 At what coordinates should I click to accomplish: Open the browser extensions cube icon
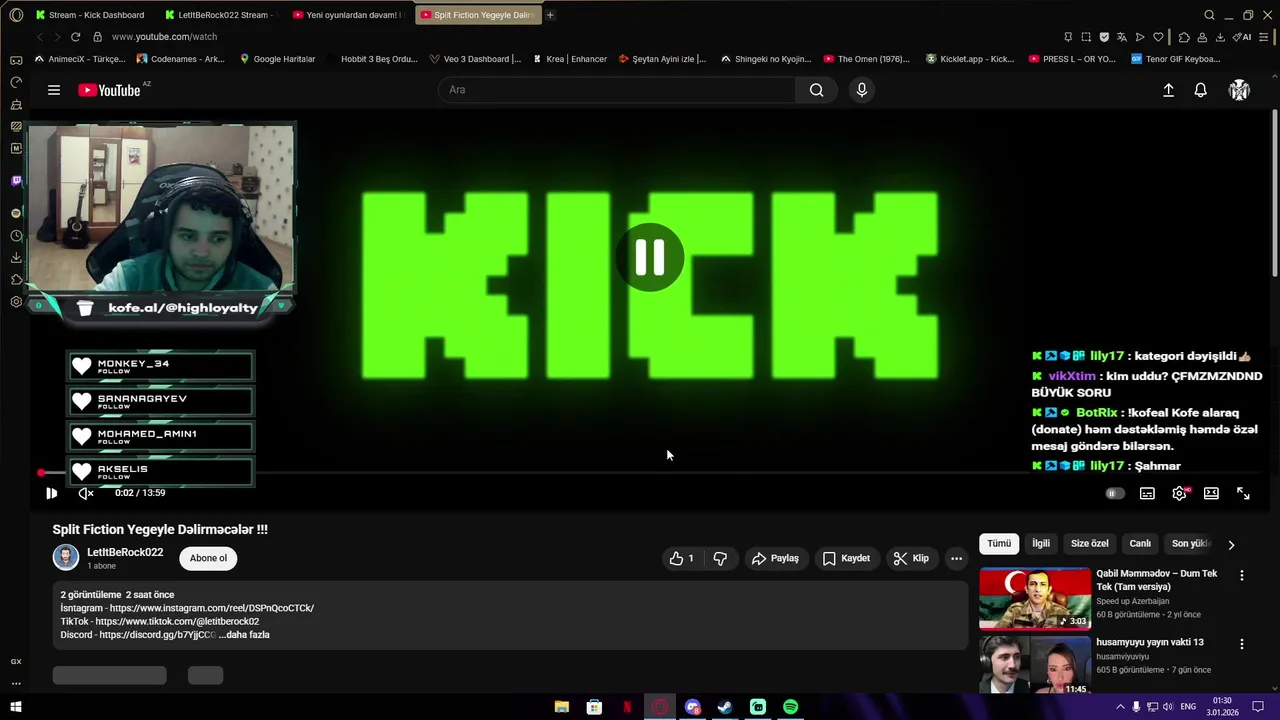1184,37
